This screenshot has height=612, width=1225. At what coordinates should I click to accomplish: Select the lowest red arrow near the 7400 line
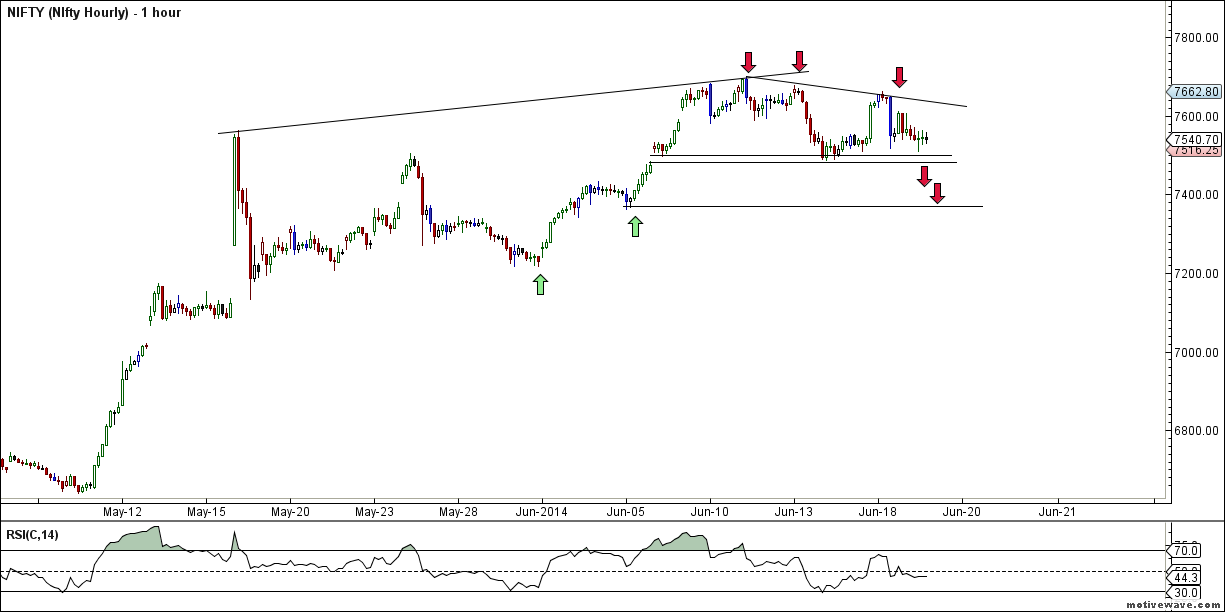(937, 193)
